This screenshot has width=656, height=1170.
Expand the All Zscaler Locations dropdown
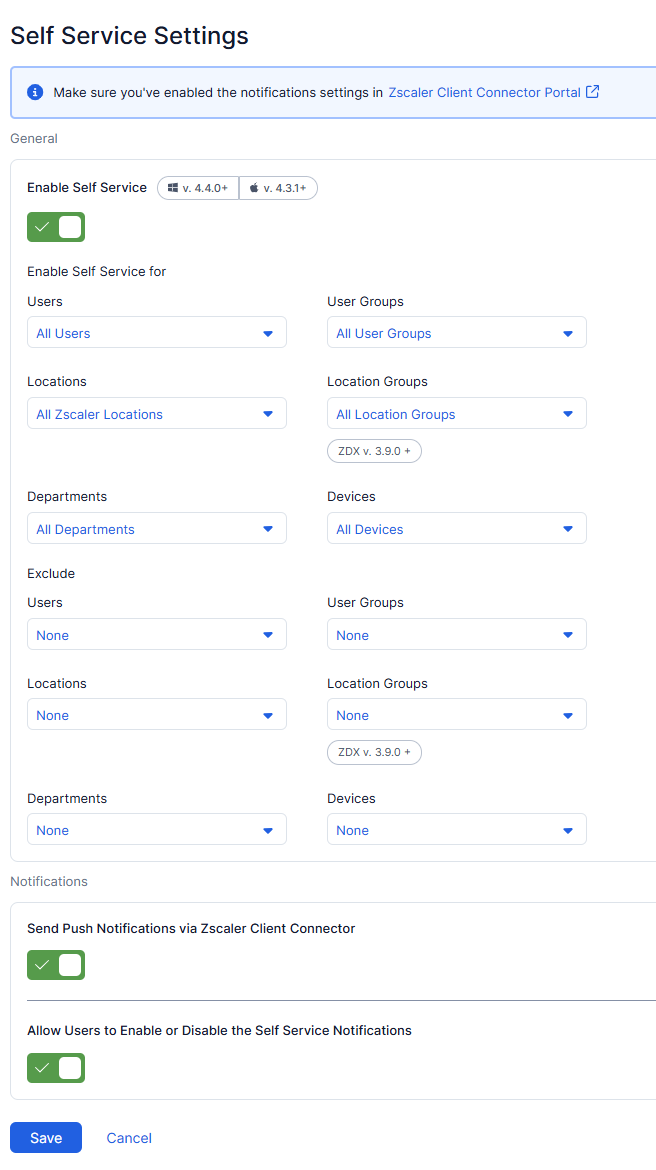point(157,413)
